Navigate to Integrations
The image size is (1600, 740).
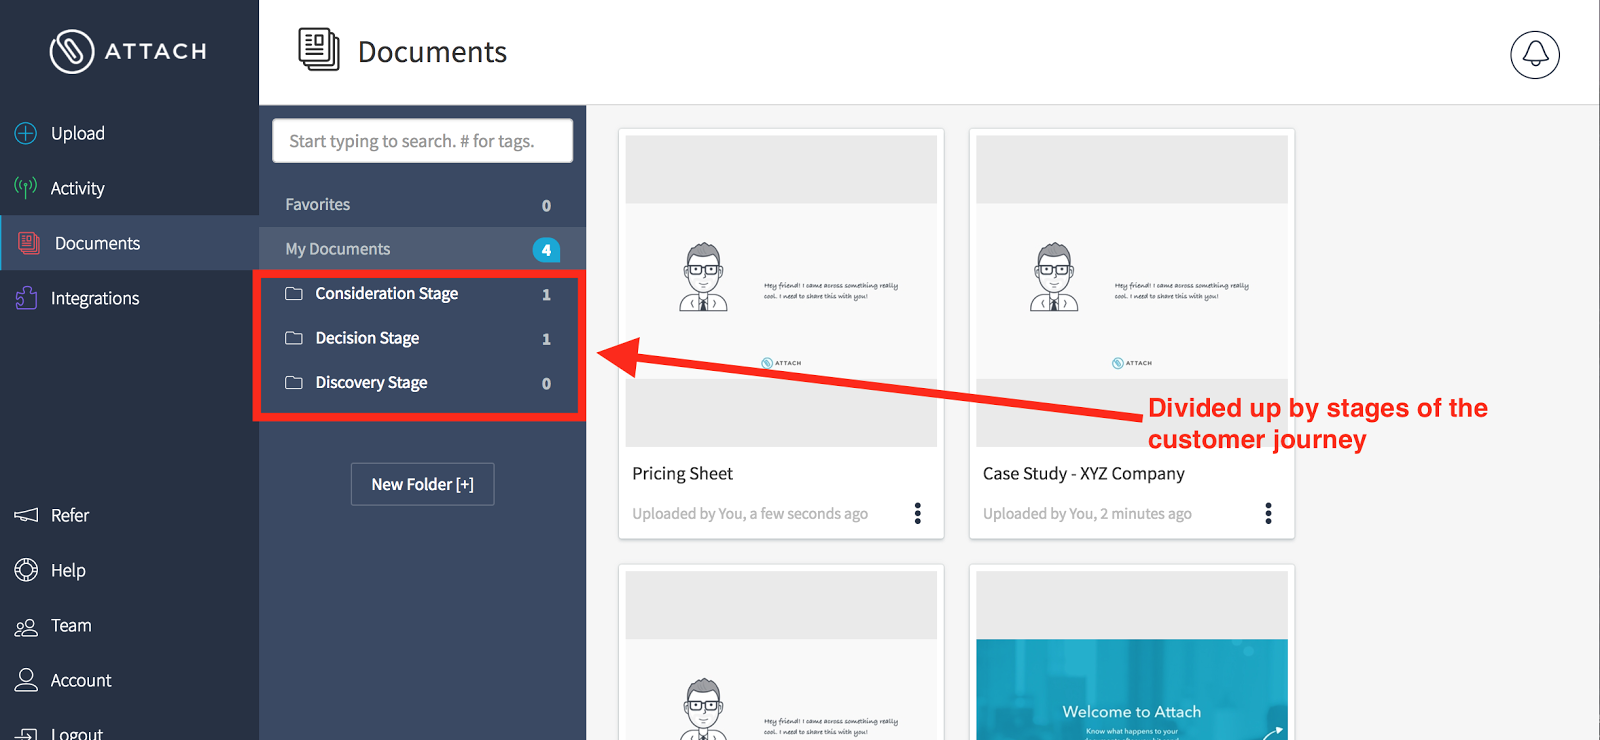[95, 298]
